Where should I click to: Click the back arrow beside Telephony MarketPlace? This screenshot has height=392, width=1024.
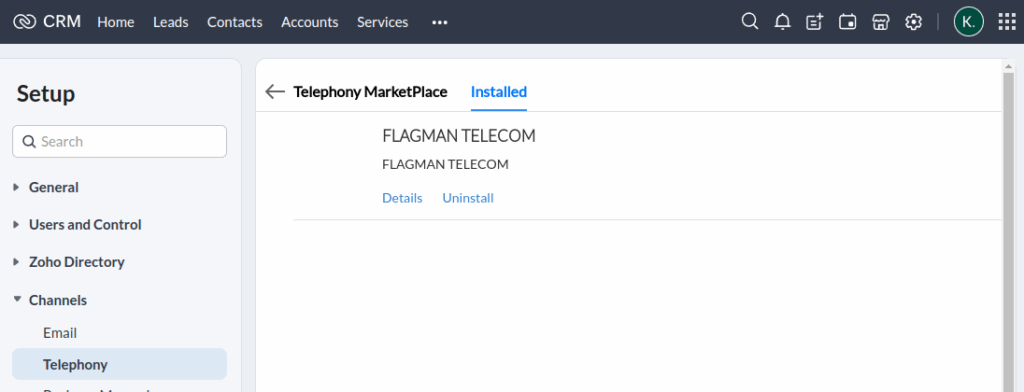(x=275, y=91)
